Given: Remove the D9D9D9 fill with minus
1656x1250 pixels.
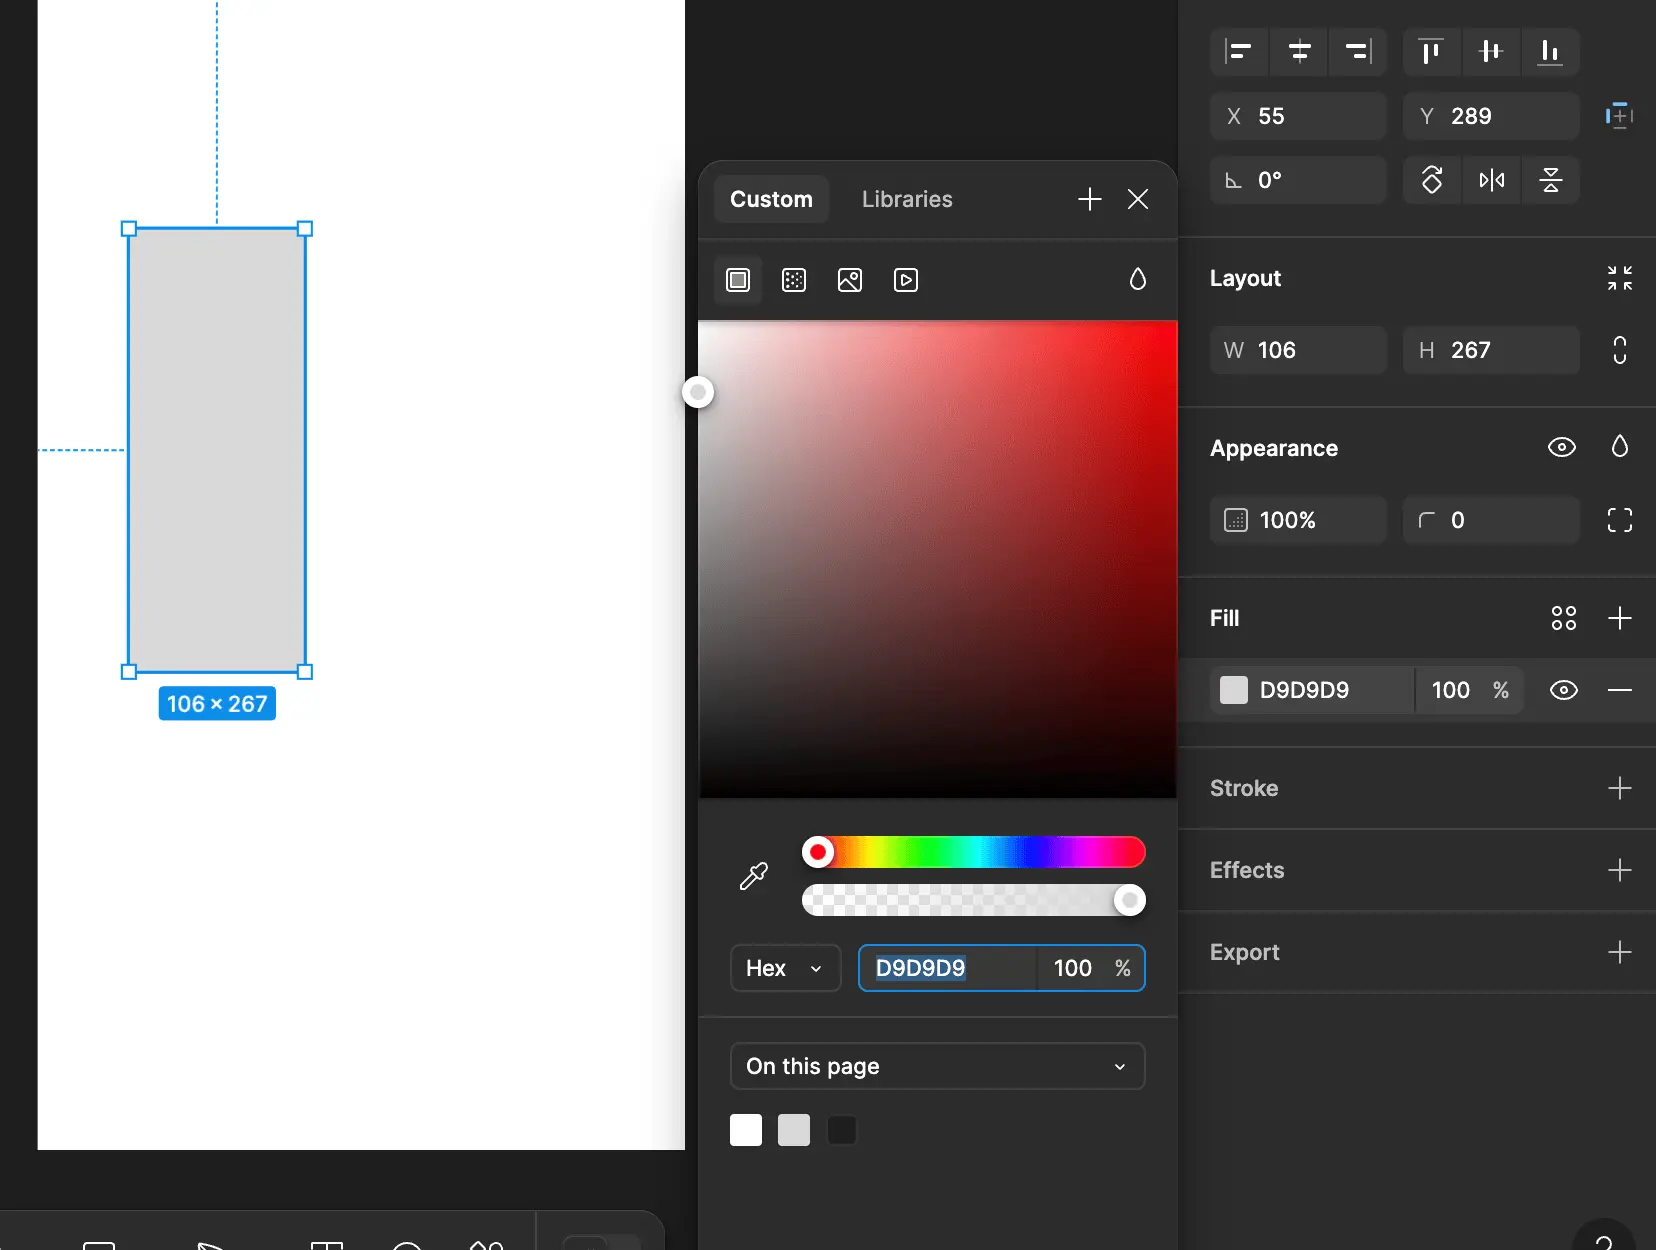Looking at the screenshot, I should click(1619, 690).
